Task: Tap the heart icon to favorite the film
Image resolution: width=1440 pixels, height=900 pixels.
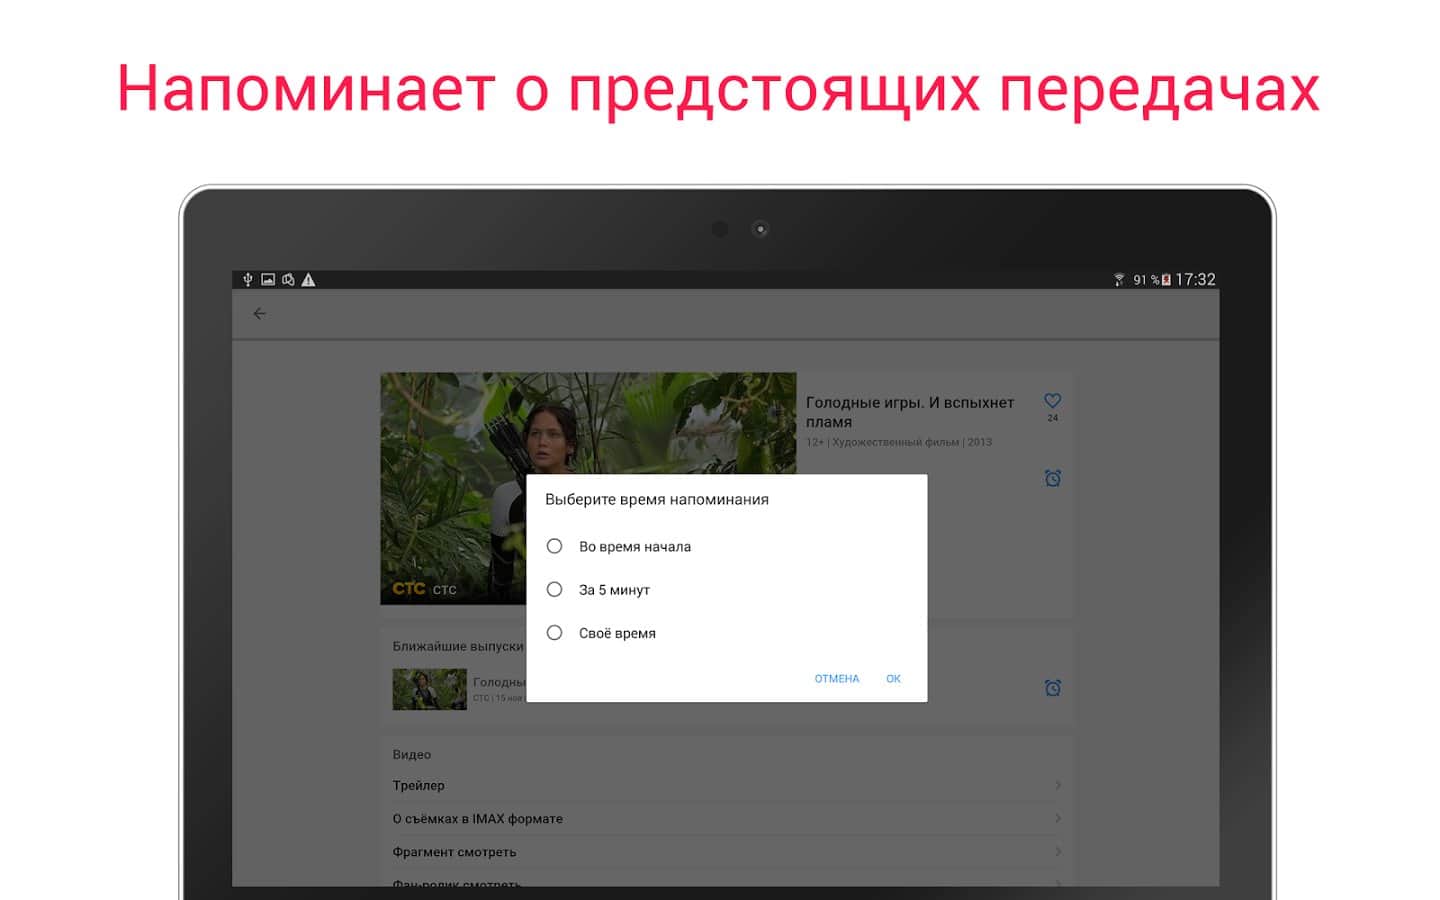Action: click(1052, 401)
